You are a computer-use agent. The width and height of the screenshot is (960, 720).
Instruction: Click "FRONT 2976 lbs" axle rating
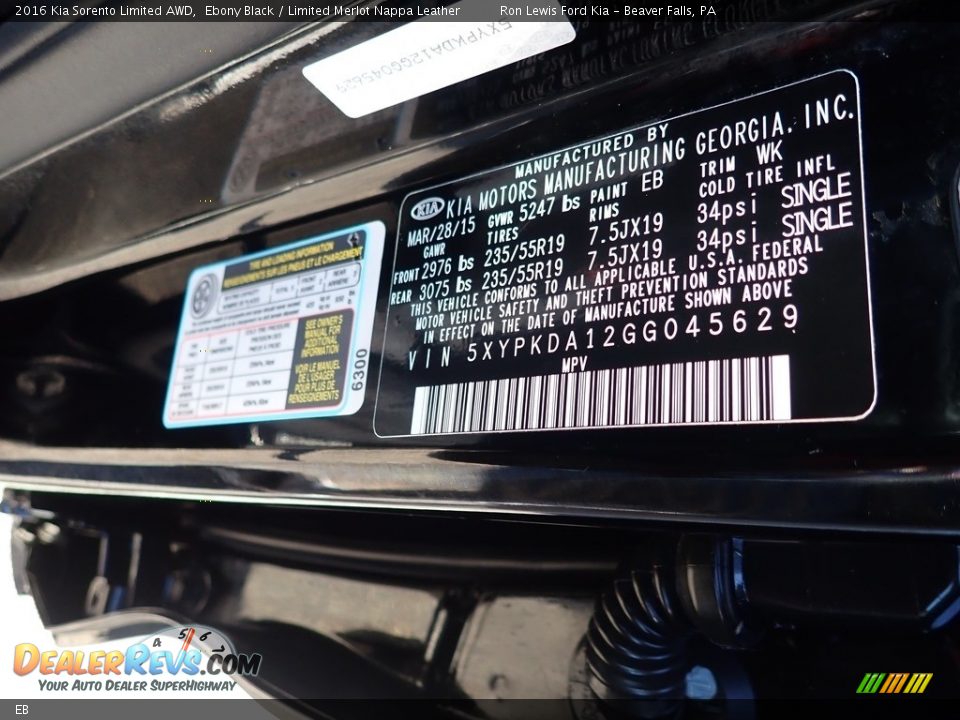point(433,270)
